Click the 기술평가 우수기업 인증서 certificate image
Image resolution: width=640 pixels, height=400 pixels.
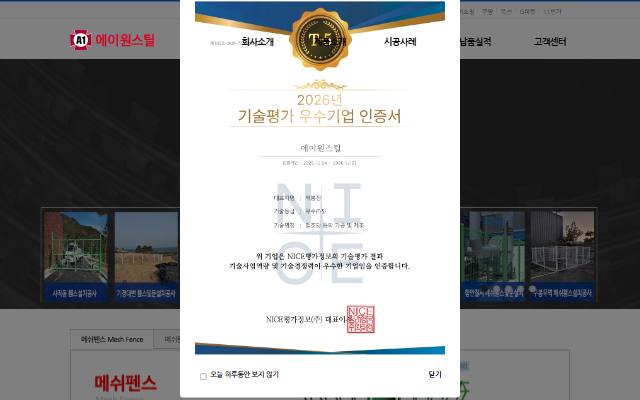pos(320,178)
